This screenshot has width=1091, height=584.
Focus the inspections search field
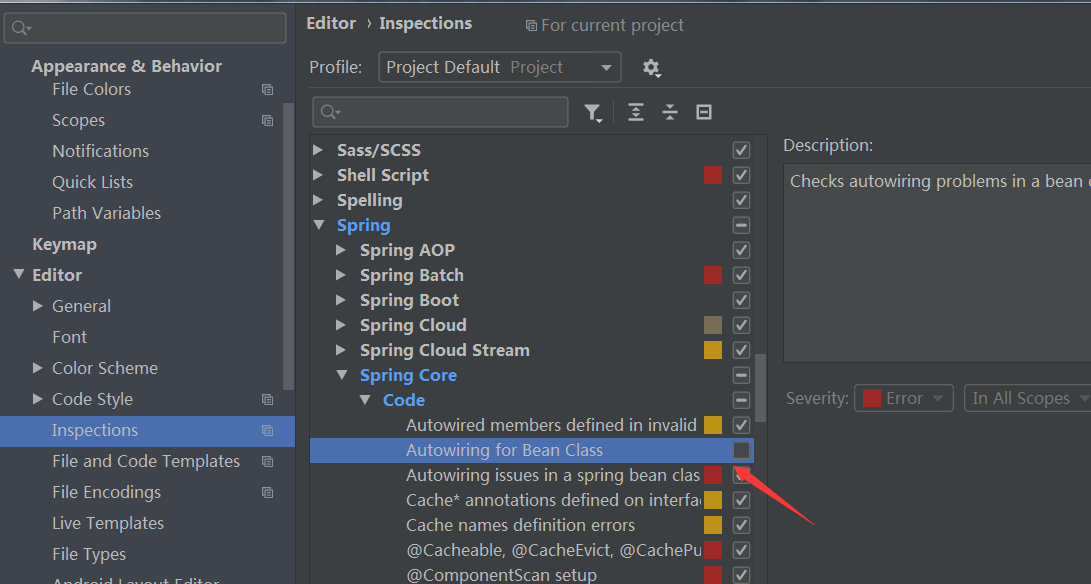click(x=440, y=112)
